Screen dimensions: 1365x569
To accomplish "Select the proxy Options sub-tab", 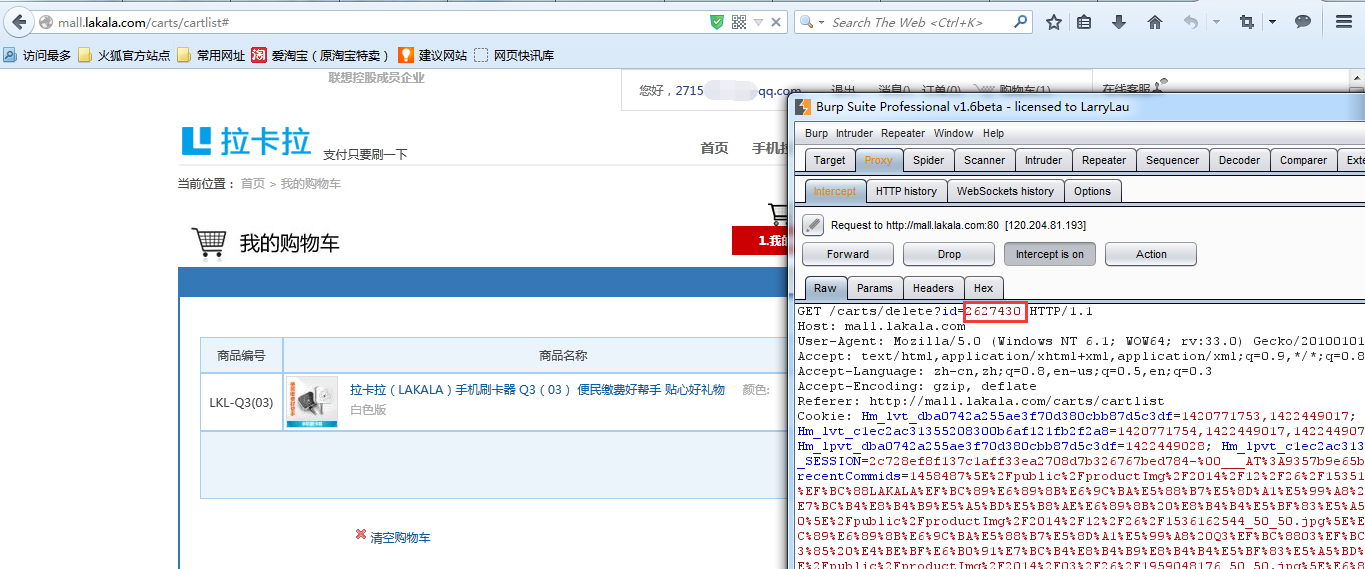I will coord(1092,191).
